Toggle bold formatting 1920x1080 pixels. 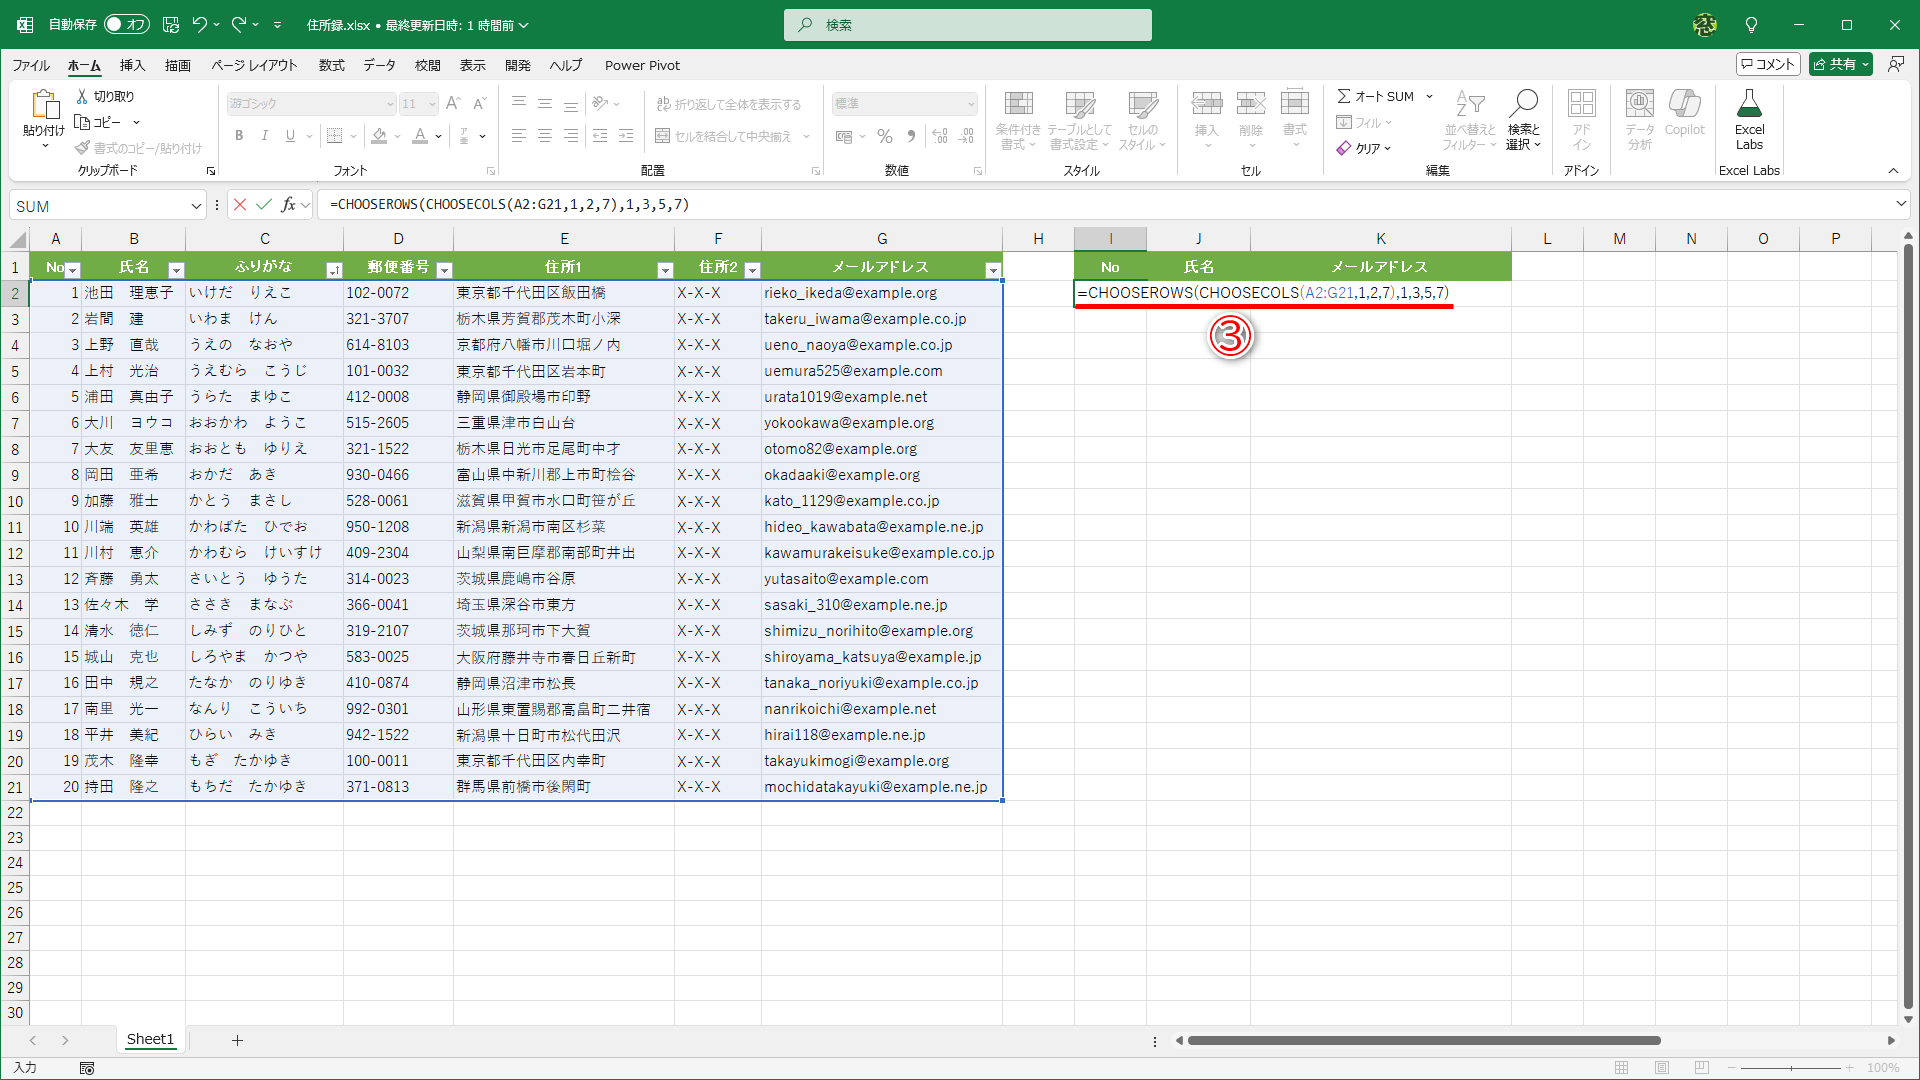coord(239,135)
